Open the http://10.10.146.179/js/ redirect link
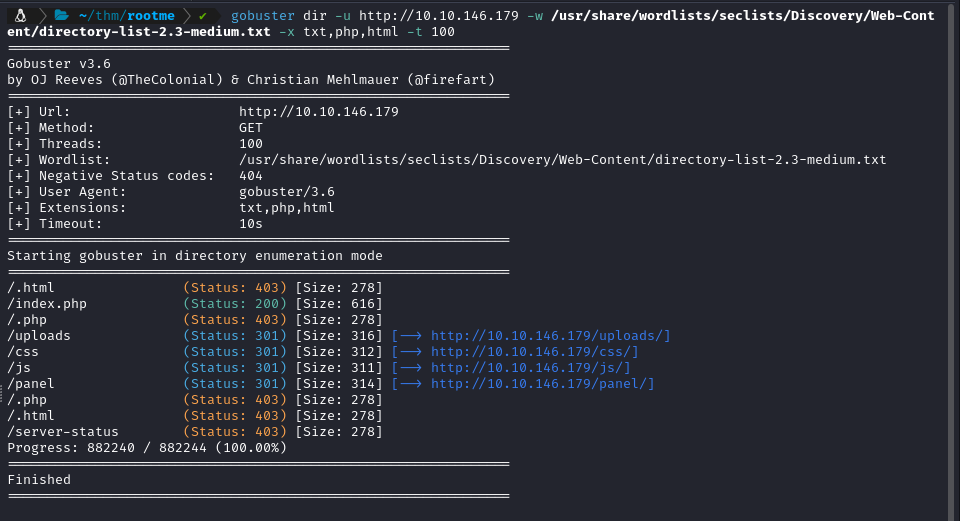 531,368
